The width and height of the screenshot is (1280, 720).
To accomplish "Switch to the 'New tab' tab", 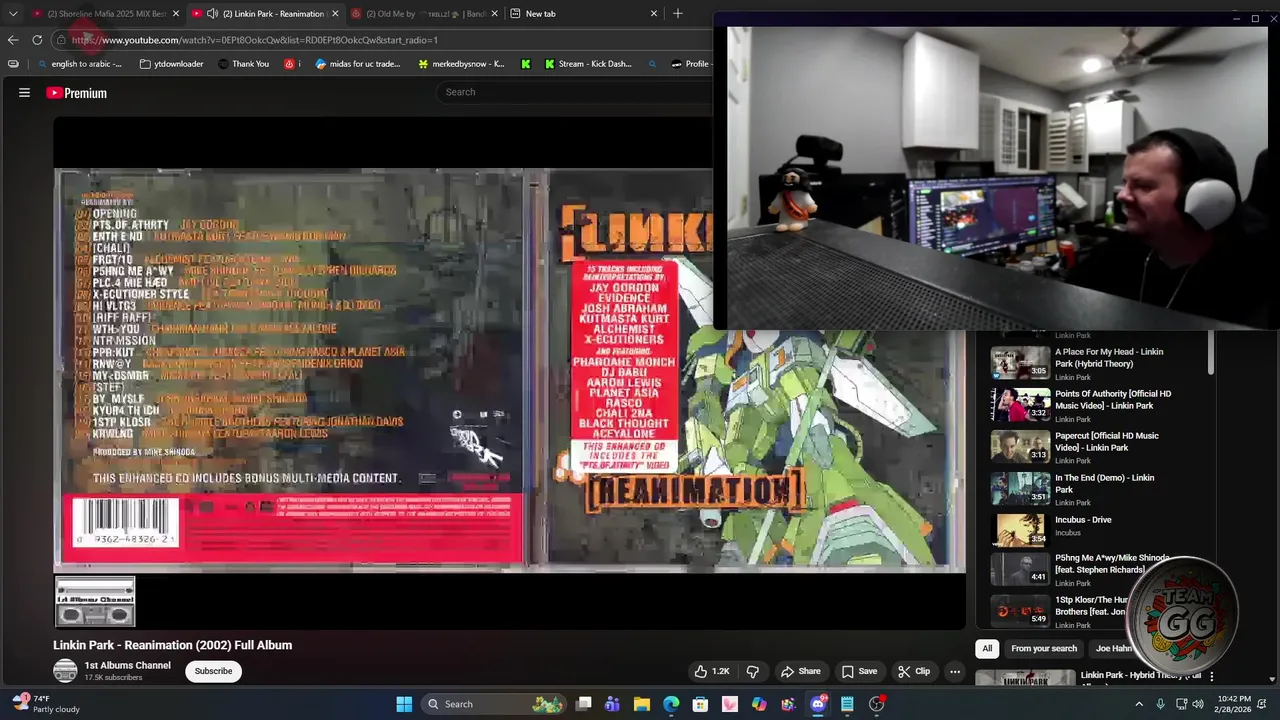I will click(x=583, y=14).
